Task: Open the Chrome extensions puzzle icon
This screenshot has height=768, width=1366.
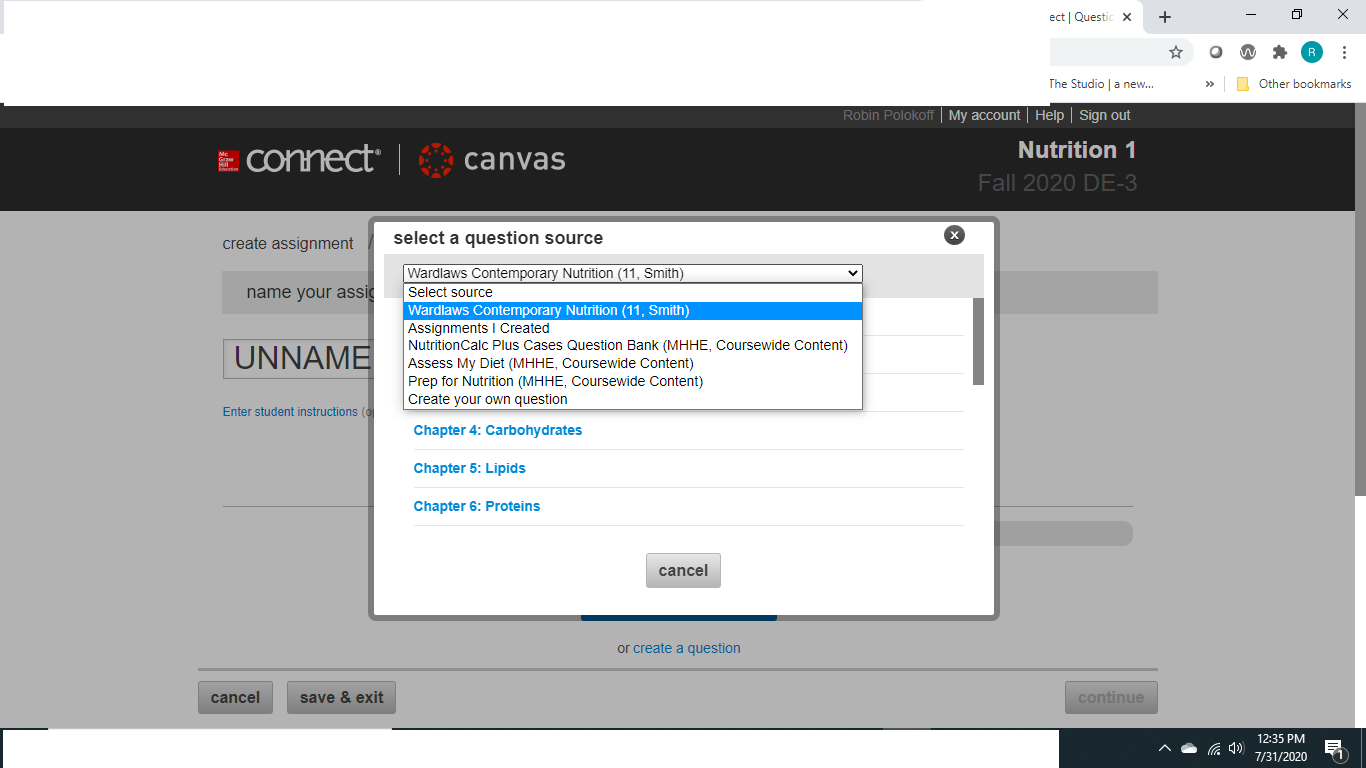Action: 1279,52
